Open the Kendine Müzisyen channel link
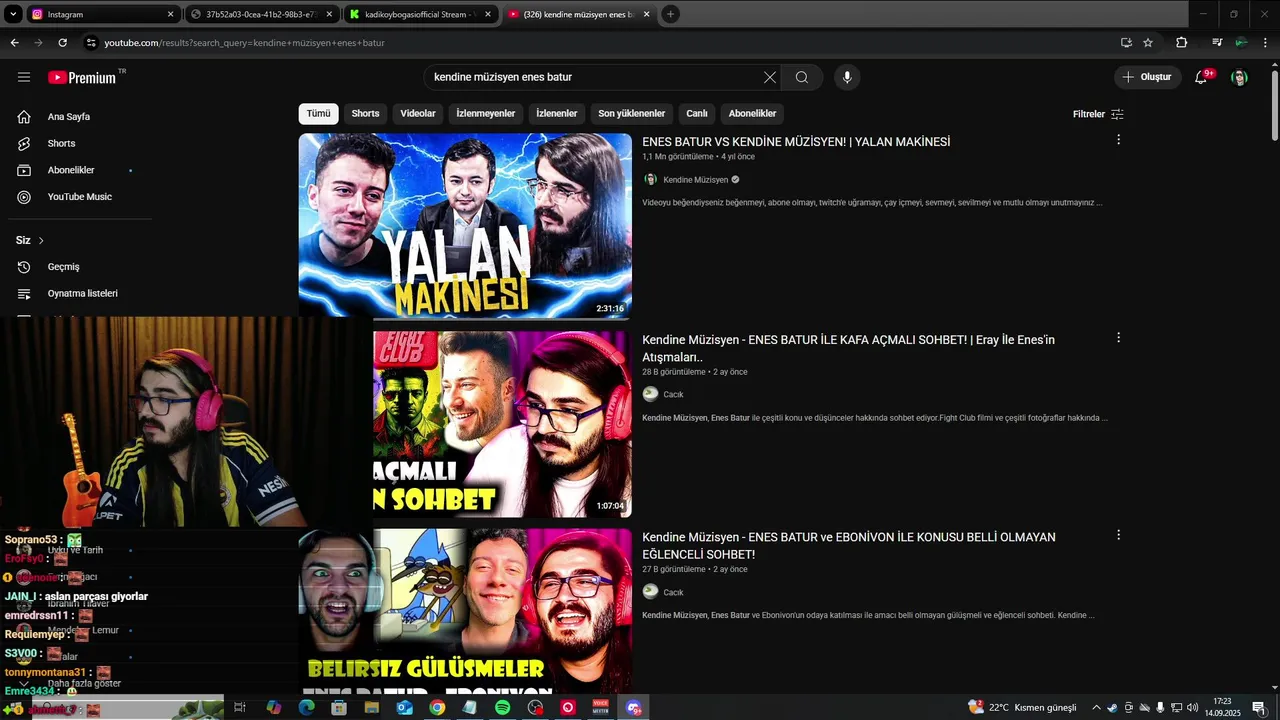Image resolution: width=1280 pixels, height=720 pixels. tap(695, 180)
